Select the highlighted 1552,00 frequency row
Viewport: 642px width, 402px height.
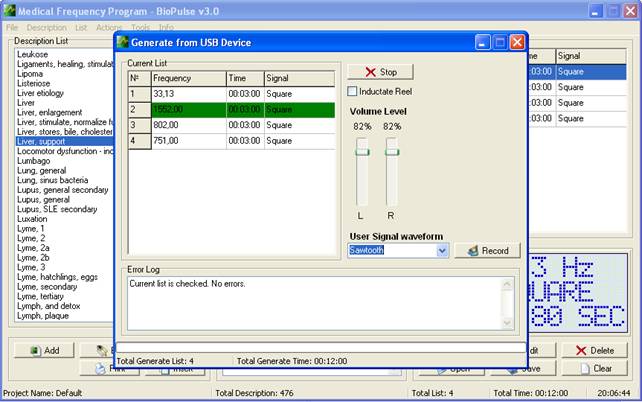(x=231, y=109)
